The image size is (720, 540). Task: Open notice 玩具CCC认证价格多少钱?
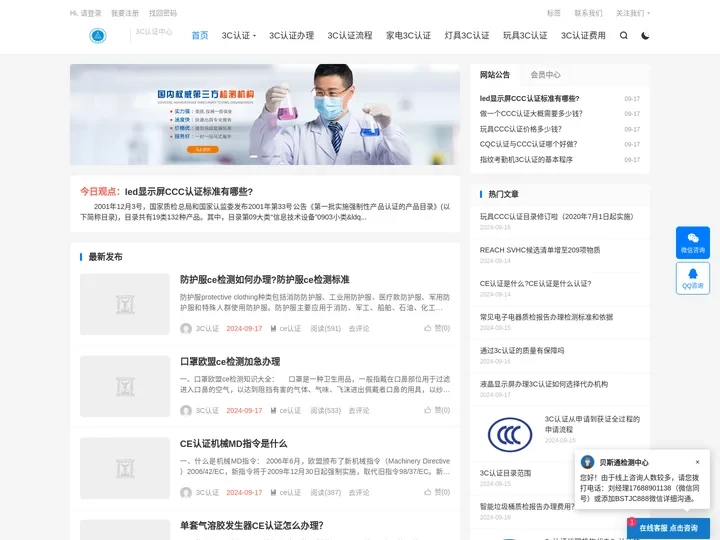[x=521, y=129]
